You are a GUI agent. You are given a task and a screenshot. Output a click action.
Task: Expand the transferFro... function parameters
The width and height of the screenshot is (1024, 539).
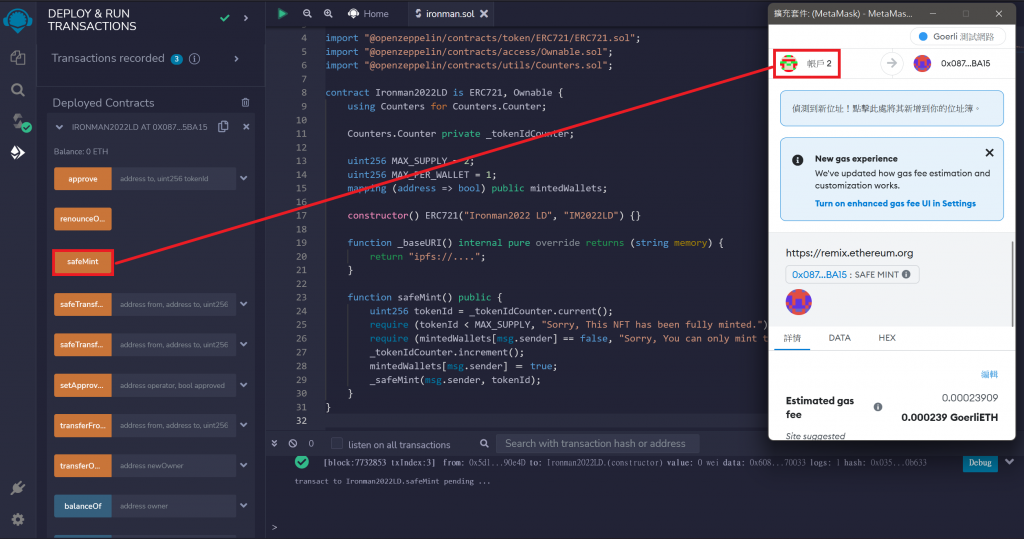(x=244, y=425)
